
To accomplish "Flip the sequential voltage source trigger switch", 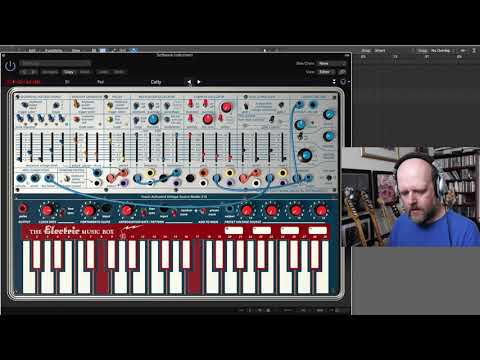I will (25, 105).
